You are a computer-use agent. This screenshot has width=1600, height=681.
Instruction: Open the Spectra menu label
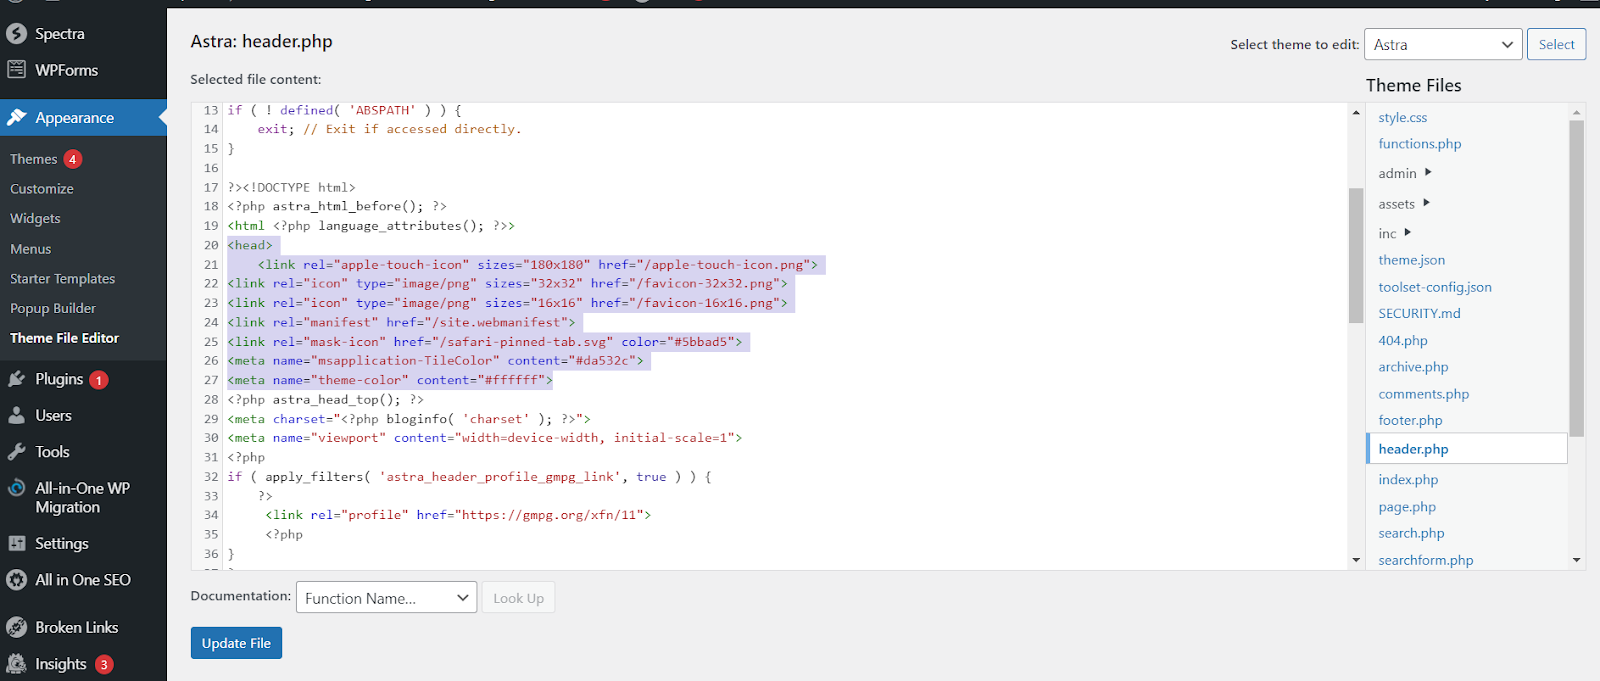[60, 34]
